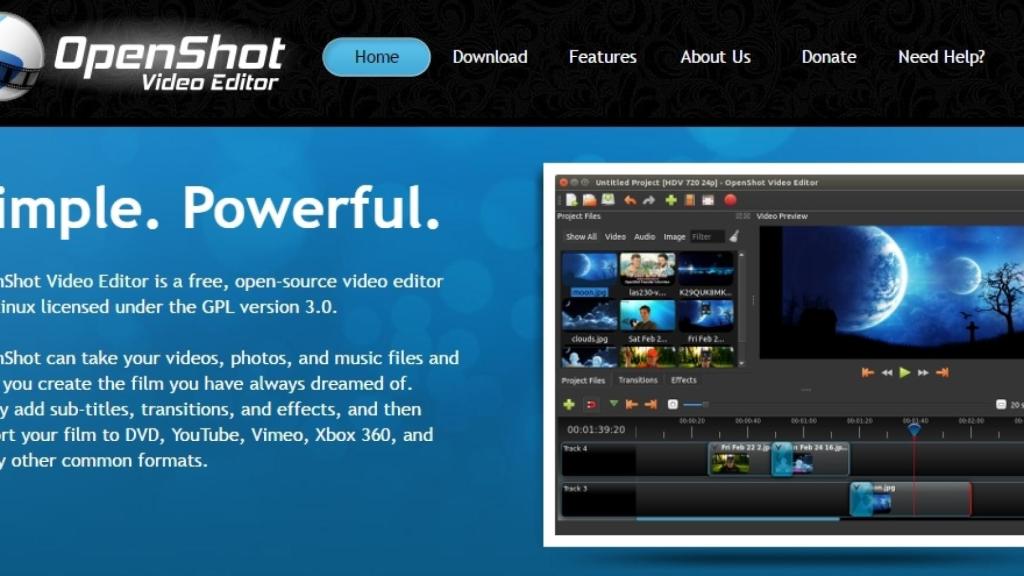The width and height of the screenshot is (1024, 576).
Task: Click the Donate navigation link
Action: point(828,57)
